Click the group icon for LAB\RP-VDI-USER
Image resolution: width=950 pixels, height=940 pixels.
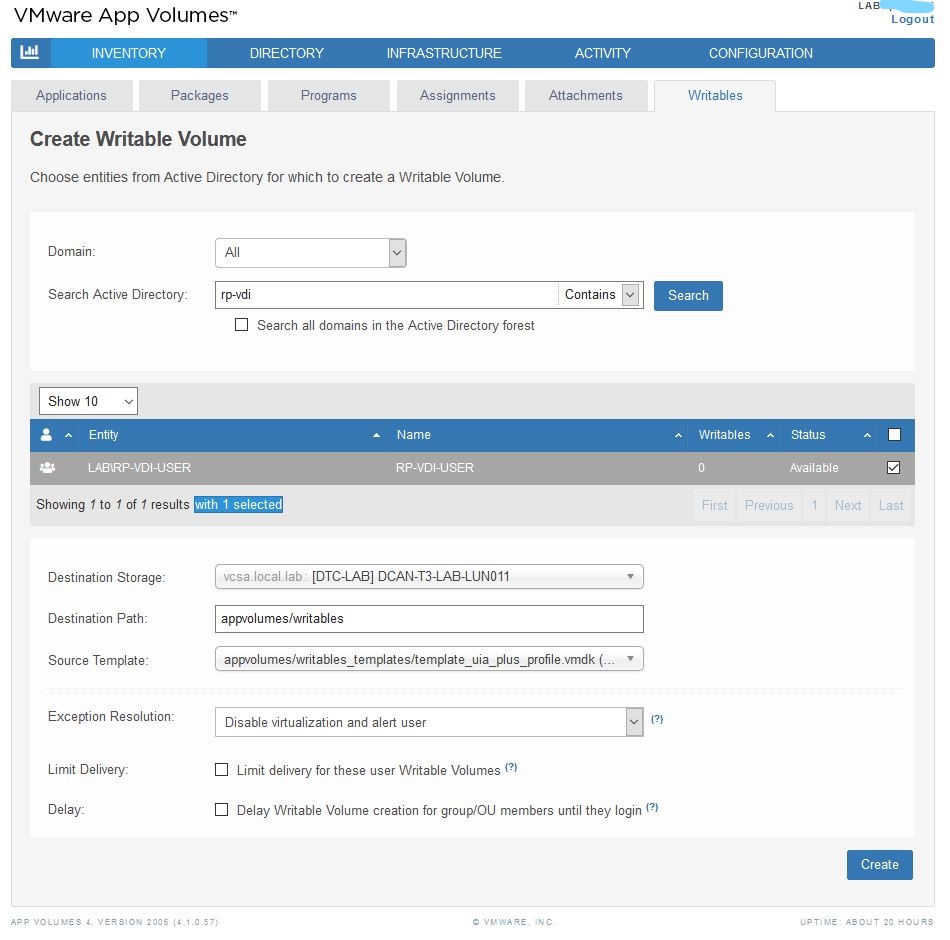click(x=47, y=467)
